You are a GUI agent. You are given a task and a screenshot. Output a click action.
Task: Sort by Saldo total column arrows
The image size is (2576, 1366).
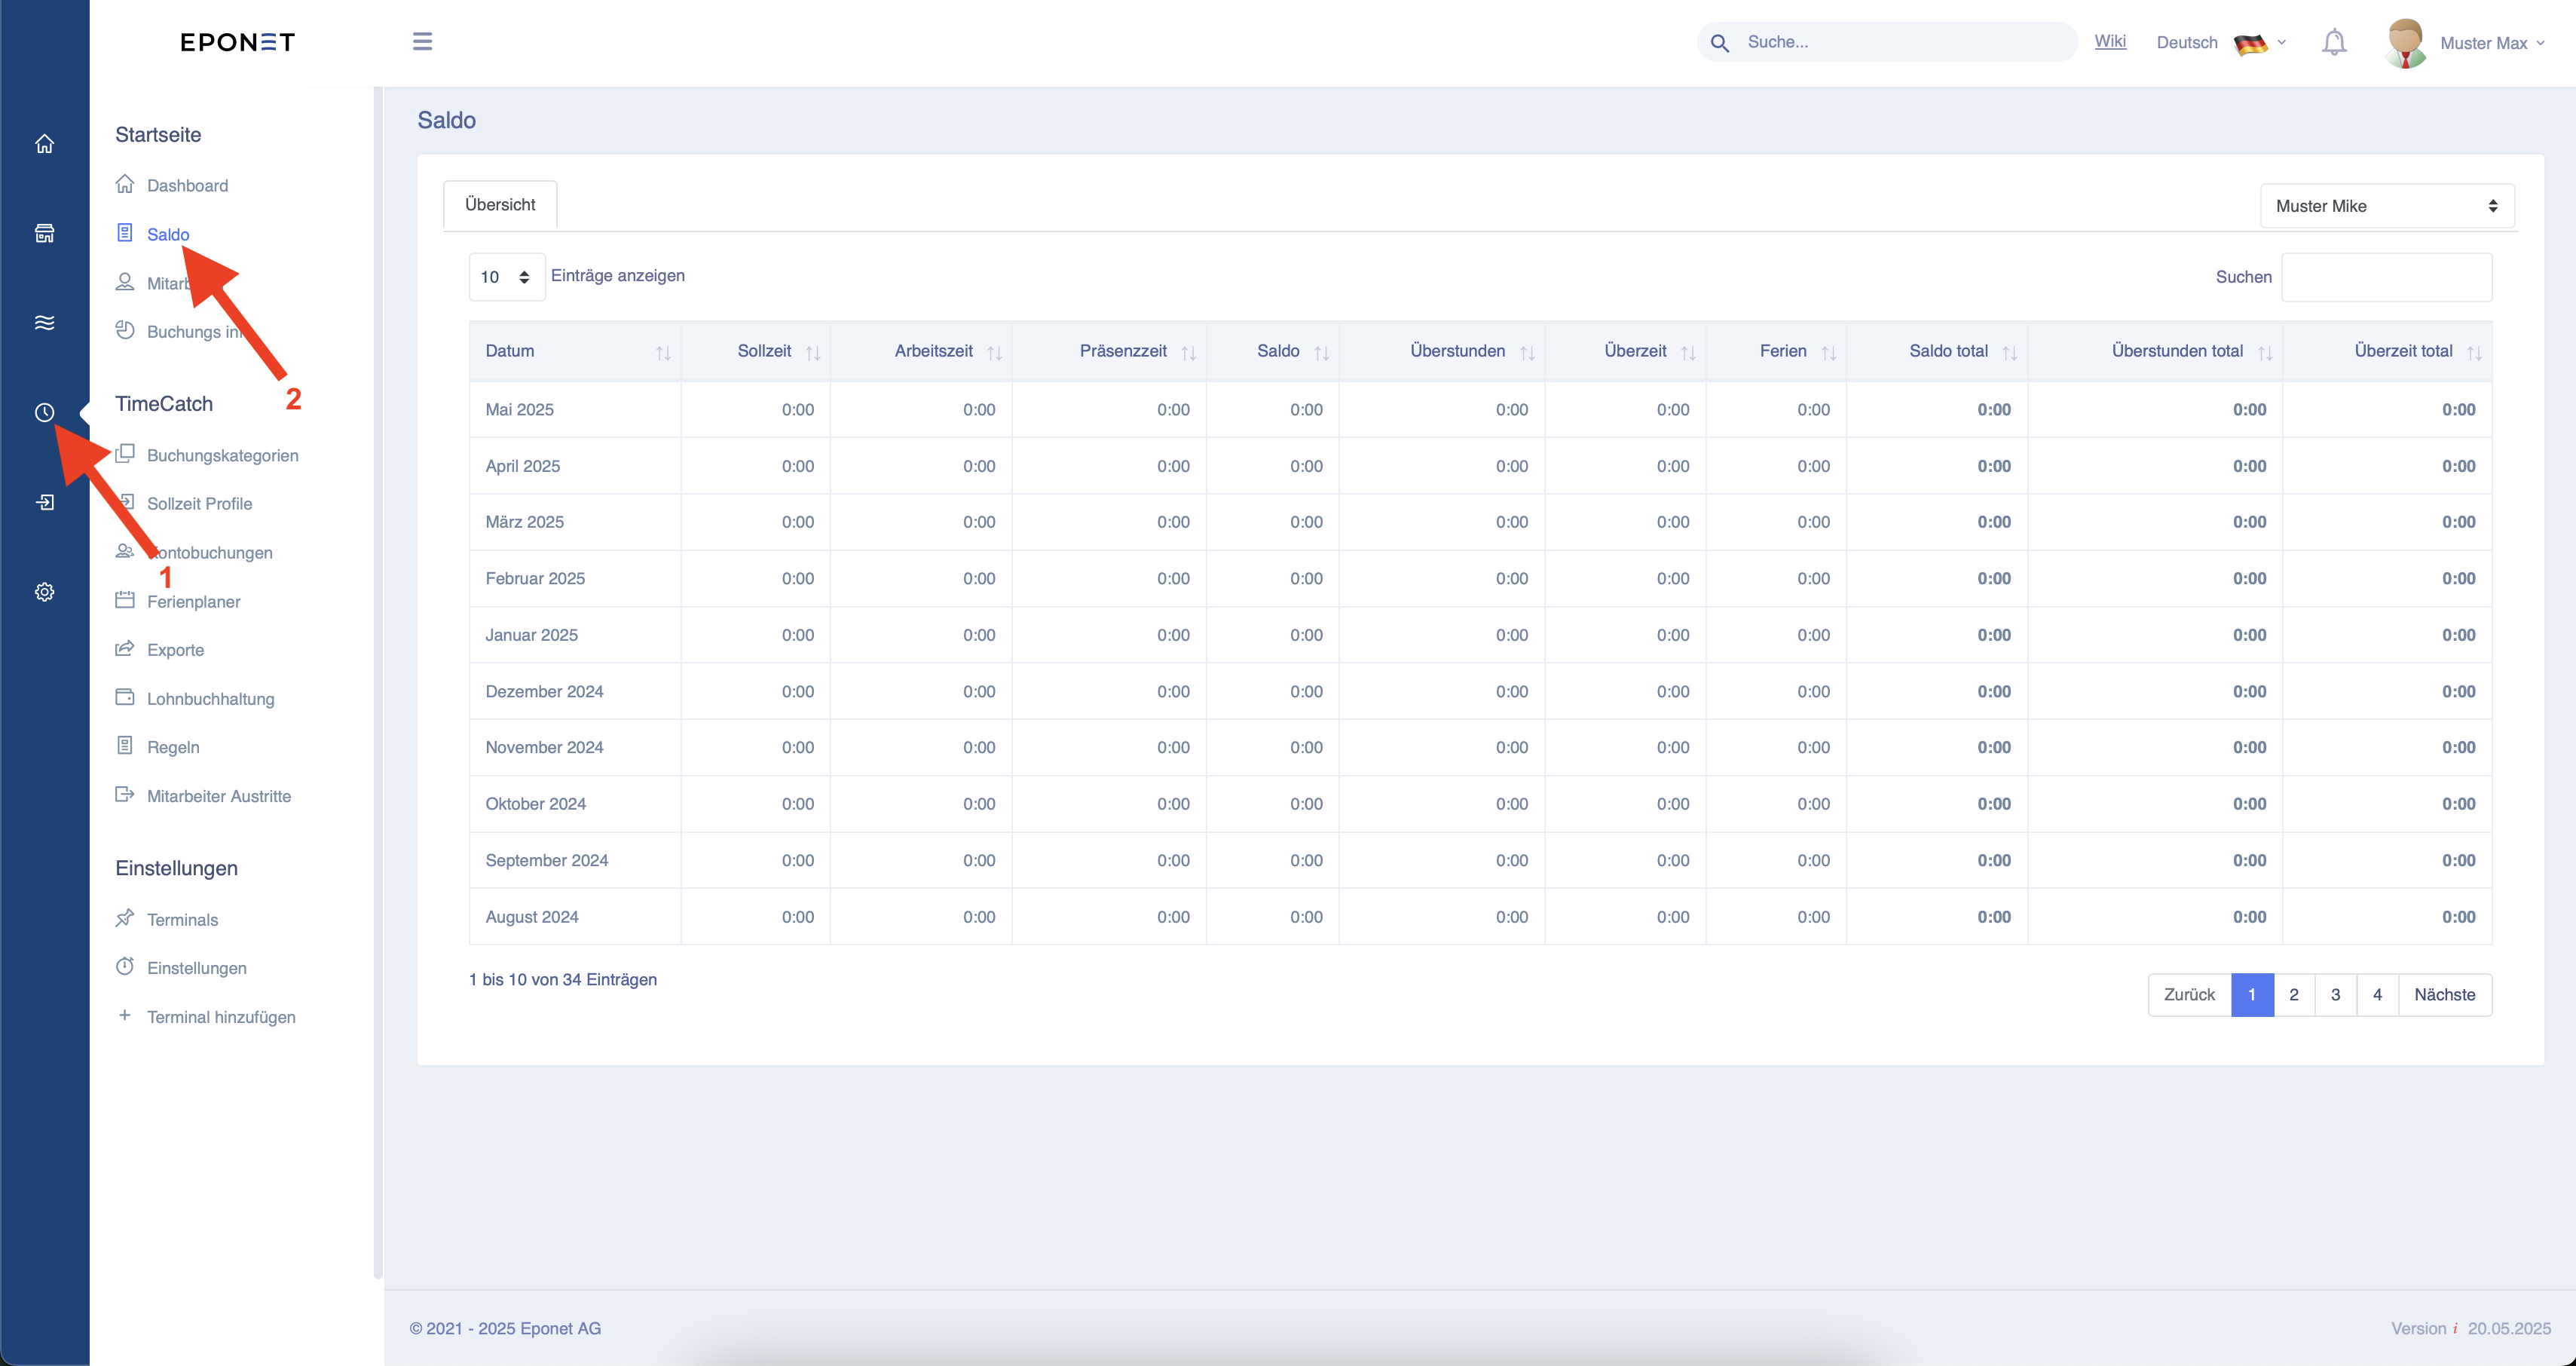[x=2010, y=352]
